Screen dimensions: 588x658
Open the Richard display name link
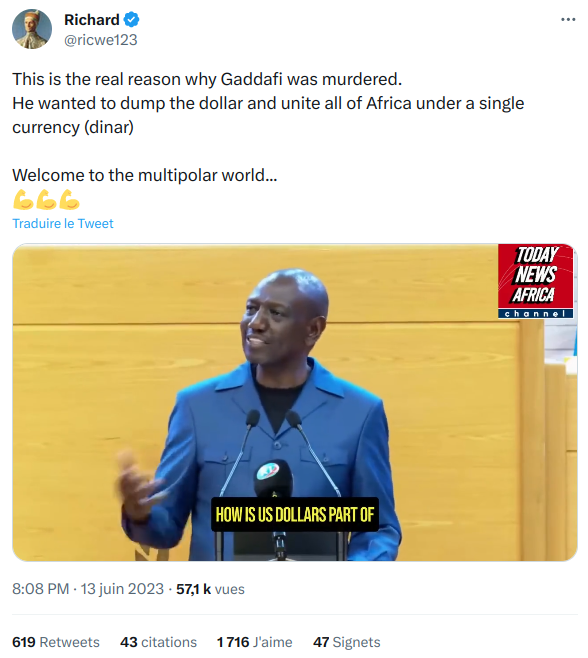pos(91,20)
